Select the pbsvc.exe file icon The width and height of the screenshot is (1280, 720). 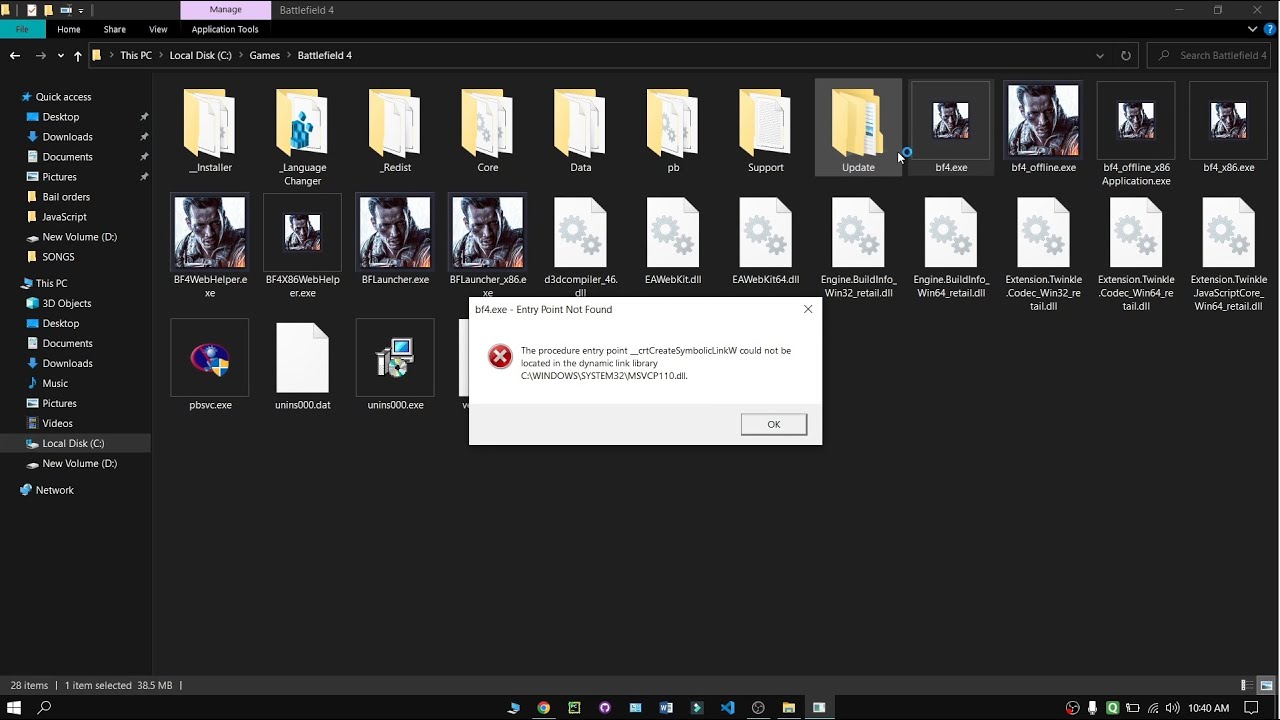click(210, 358)
